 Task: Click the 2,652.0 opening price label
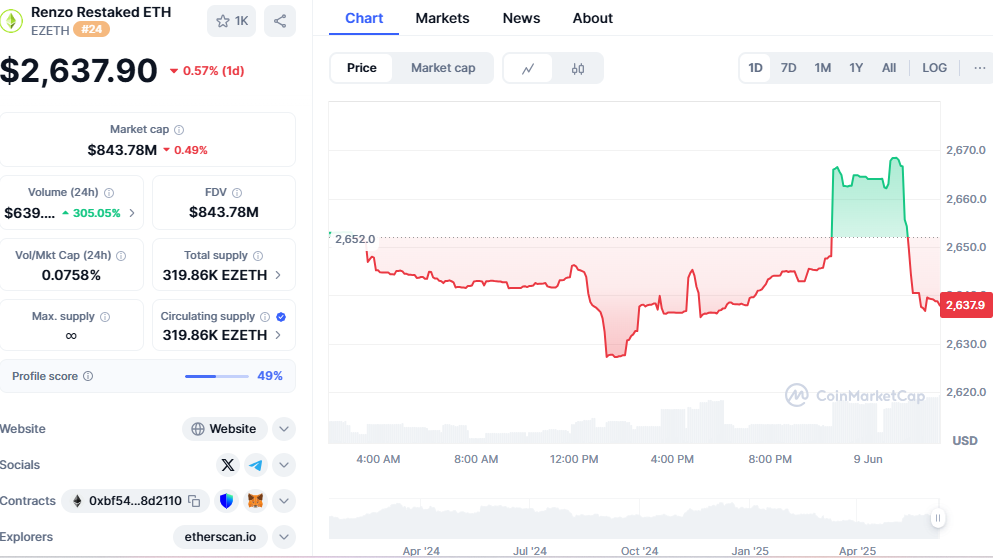[355, 239]
